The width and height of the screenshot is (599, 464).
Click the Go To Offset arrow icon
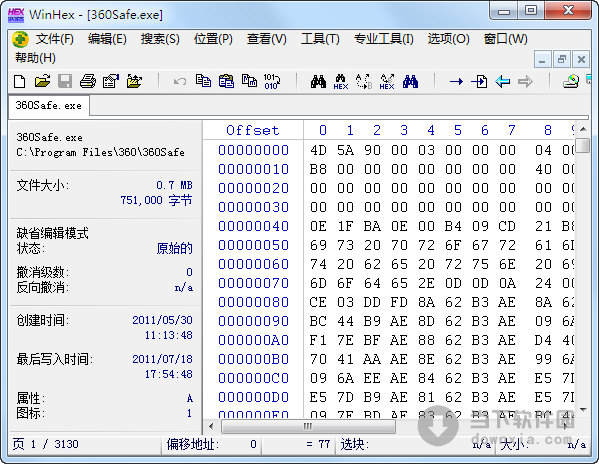[x=456, y=81]
